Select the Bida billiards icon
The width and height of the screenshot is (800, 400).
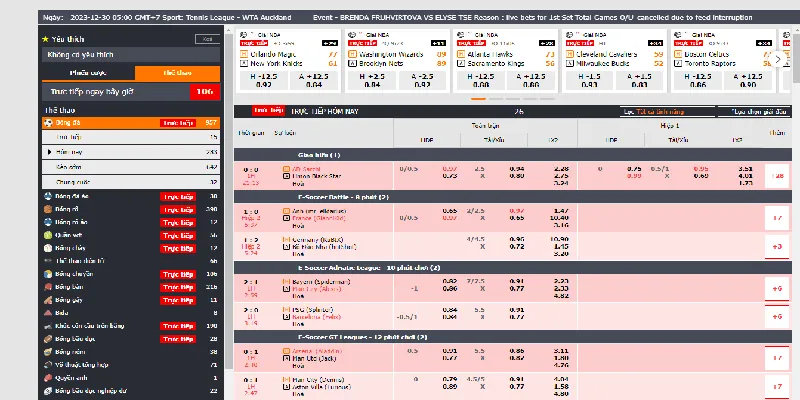click(x=48, y=313)
